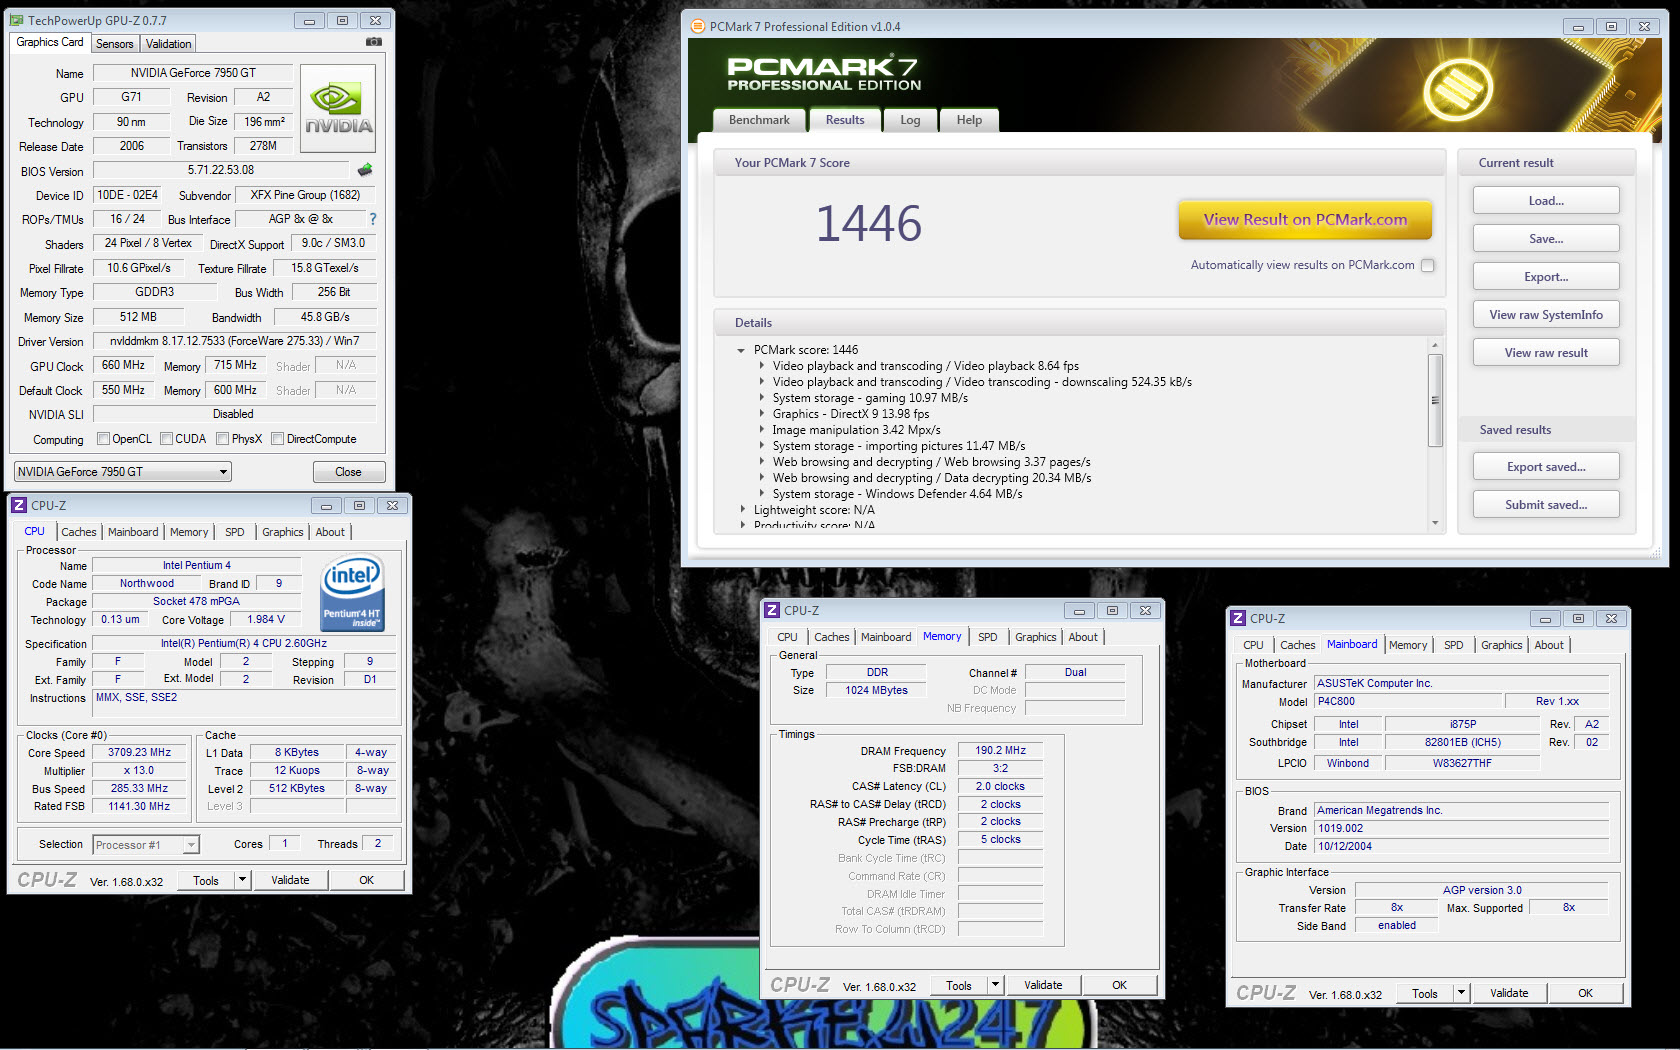The image size is (1680, 1050).
Task: Open About tab in CPU-Z CPU window
Action: pos(330,532)
